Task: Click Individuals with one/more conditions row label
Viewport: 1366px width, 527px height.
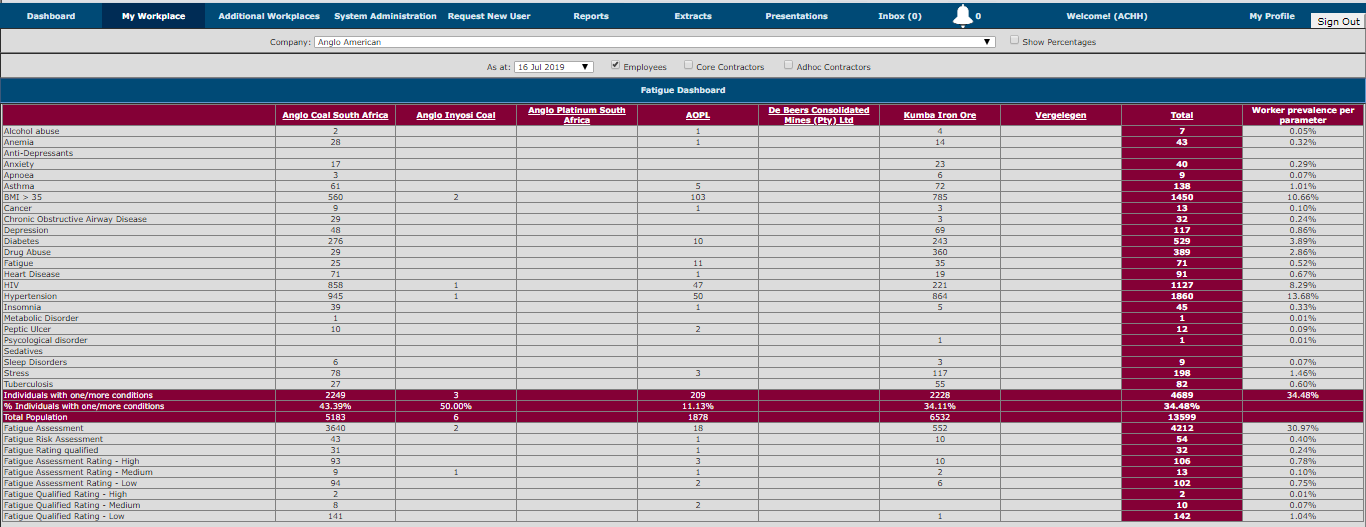Action: [x=78, y=395]
